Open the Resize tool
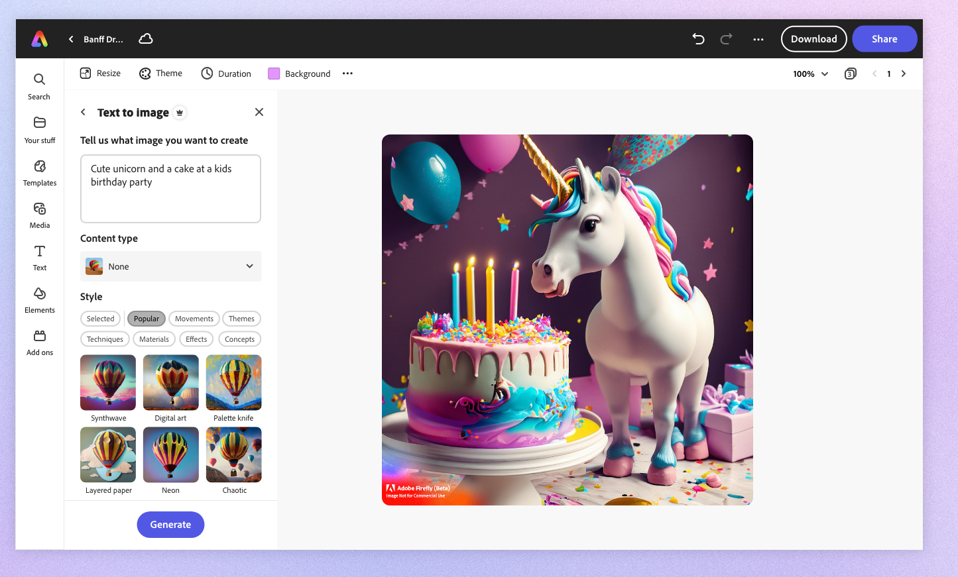 [x=100, y=73]
